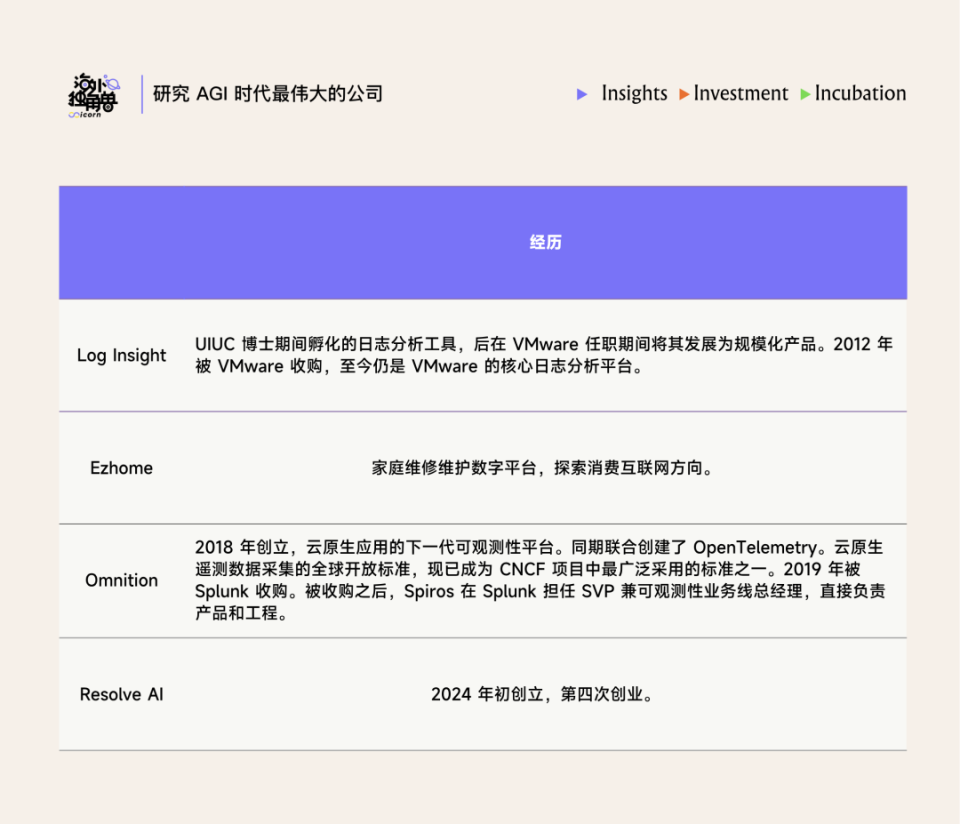Click the orange triangle before Investment
Screen dimensions: 960x824
coord(684,94)
